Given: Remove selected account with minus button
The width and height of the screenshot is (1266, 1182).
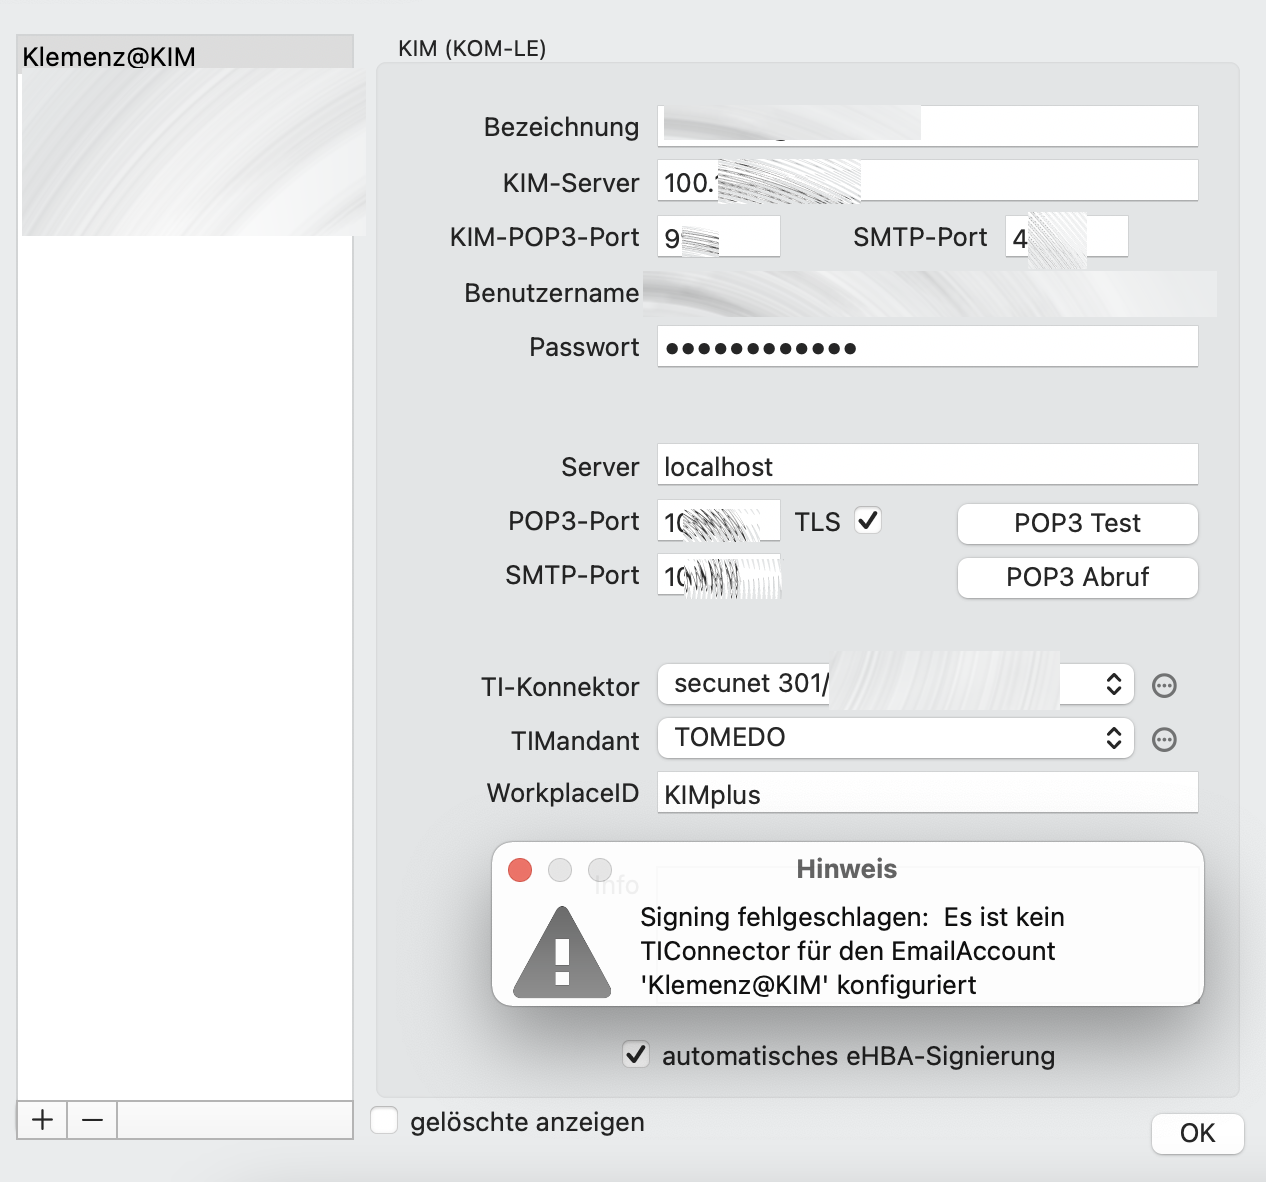Looking at the screenshot, I should point(92,1120).
